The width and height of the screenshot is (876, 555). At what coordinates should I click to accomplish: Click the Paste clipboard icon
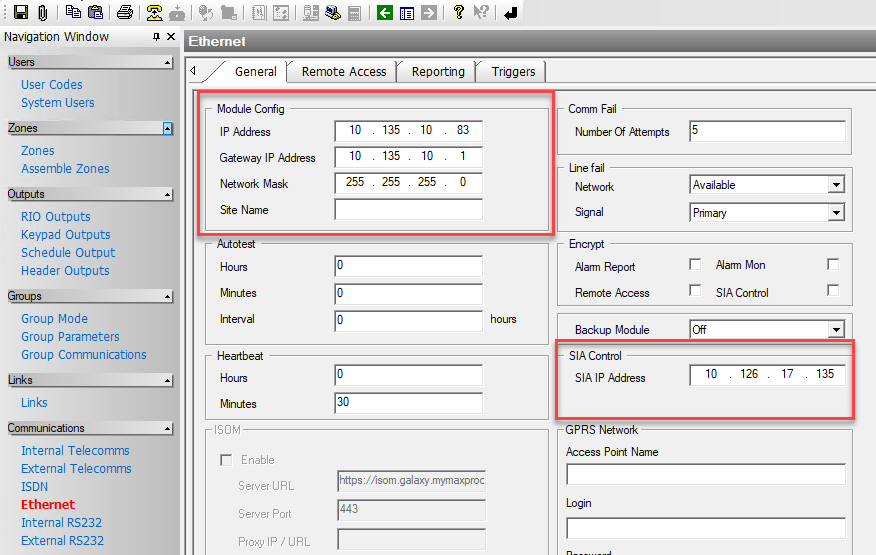coord(95,13)
